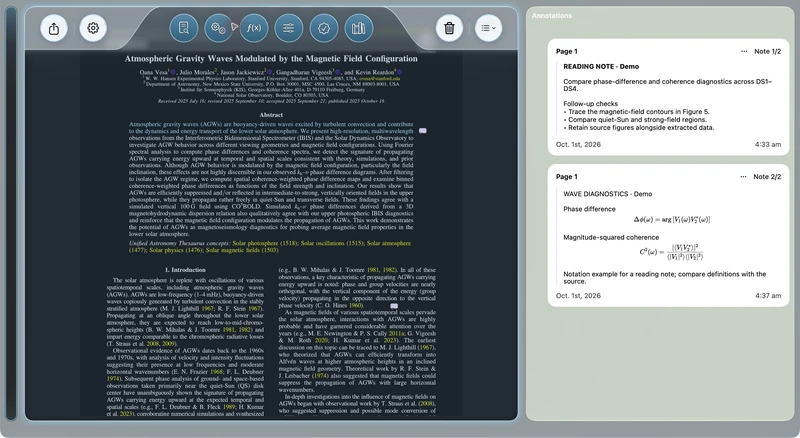Click the '4:37 am' timestamp
Screen dimensions: 800x438
point(768,296)
